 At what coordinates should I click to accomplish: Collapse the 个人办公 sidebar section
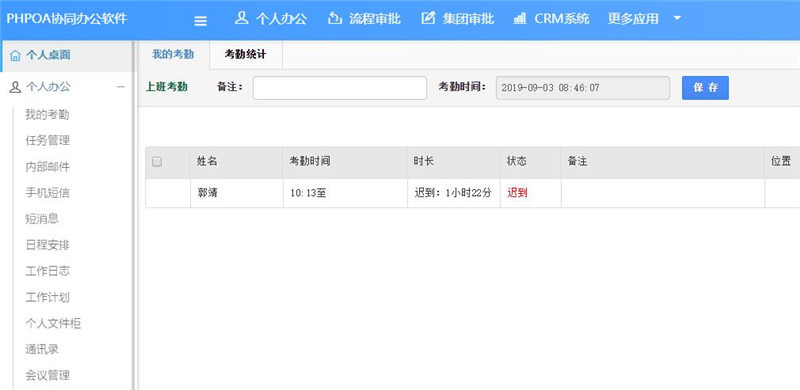pos(120,87)
